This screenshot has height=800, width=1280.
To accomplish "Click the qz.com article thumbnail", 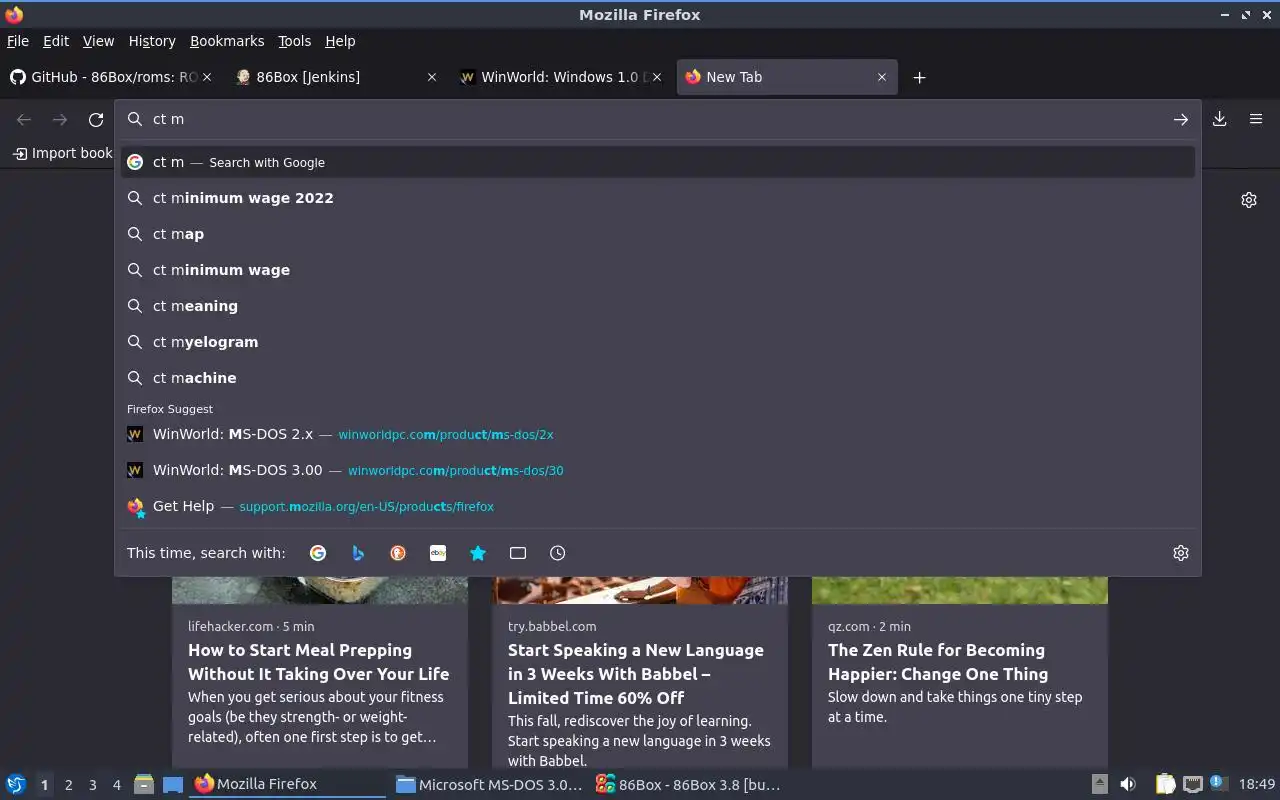I will coord(960,590).
